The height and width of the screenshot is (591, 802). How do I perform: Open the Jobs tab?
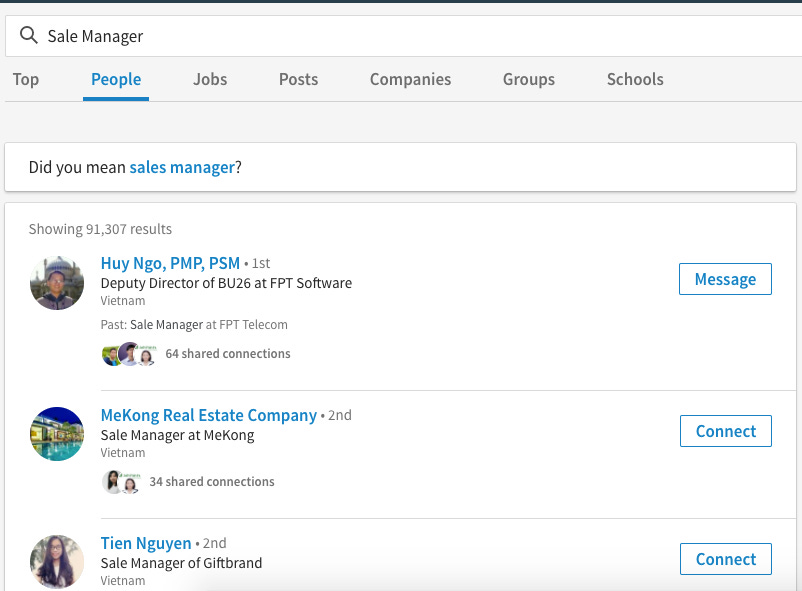click(210, 79)
